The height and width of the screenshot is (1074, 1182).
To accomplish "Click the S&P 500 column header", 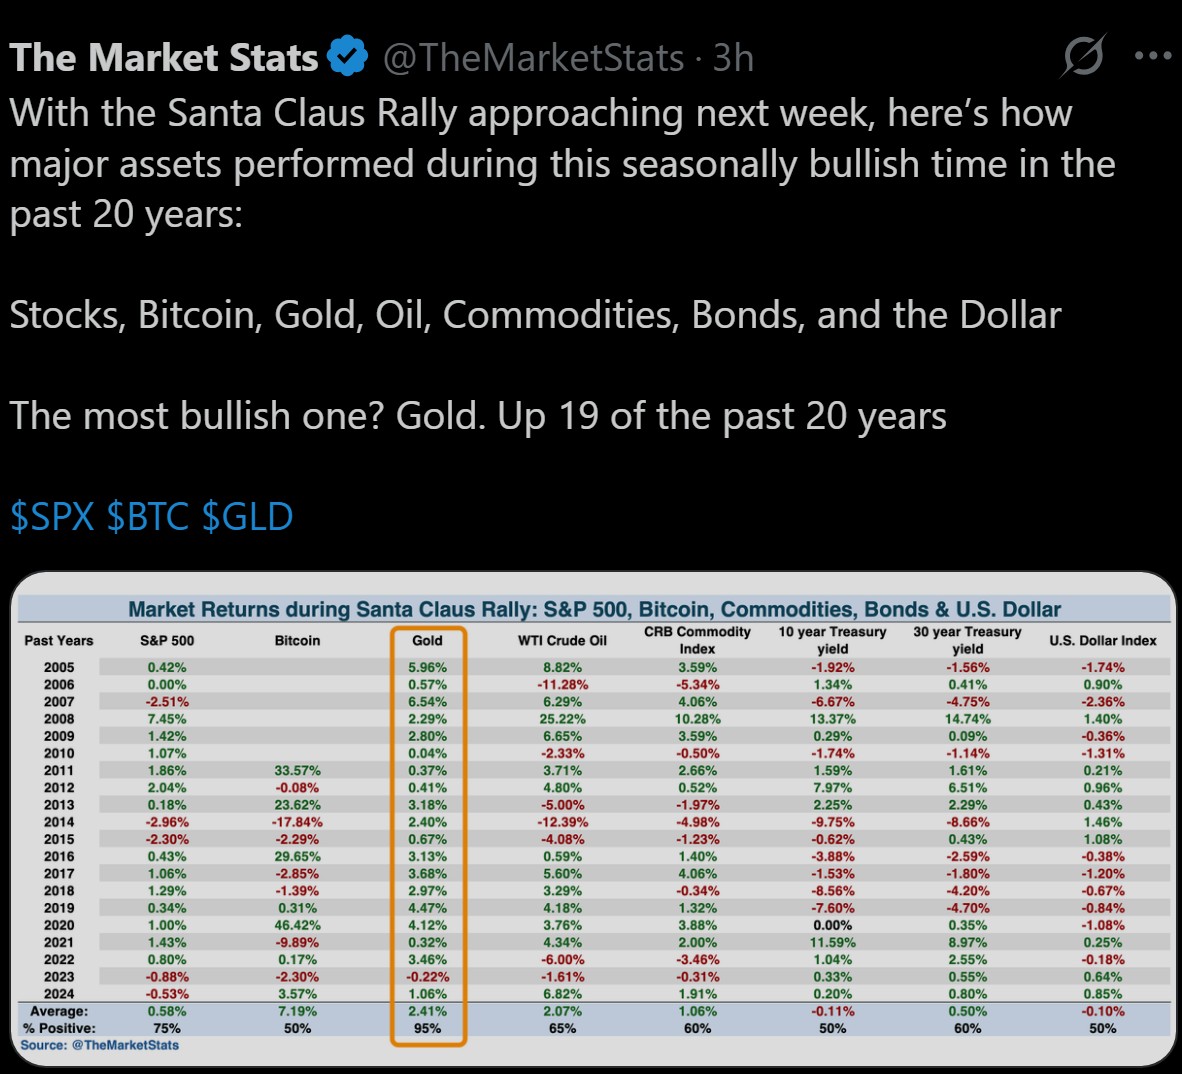I will coord(167,641).
